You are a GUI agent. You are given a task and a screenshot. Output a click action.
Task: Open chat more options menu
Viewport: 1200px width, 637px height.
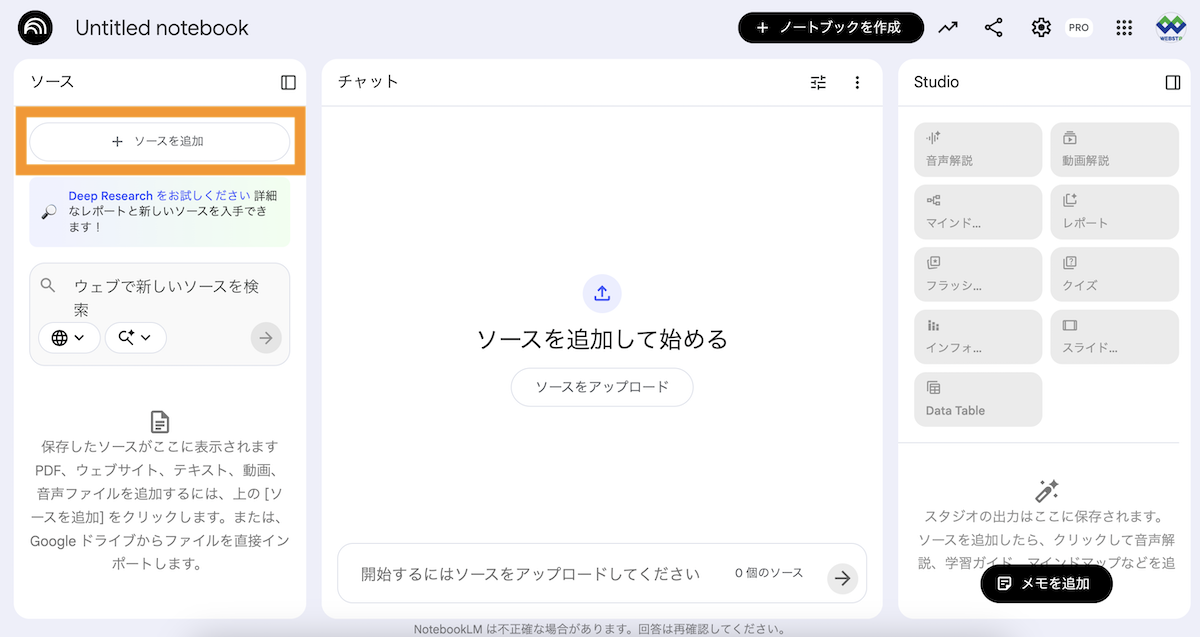click(x=857, y=83)
